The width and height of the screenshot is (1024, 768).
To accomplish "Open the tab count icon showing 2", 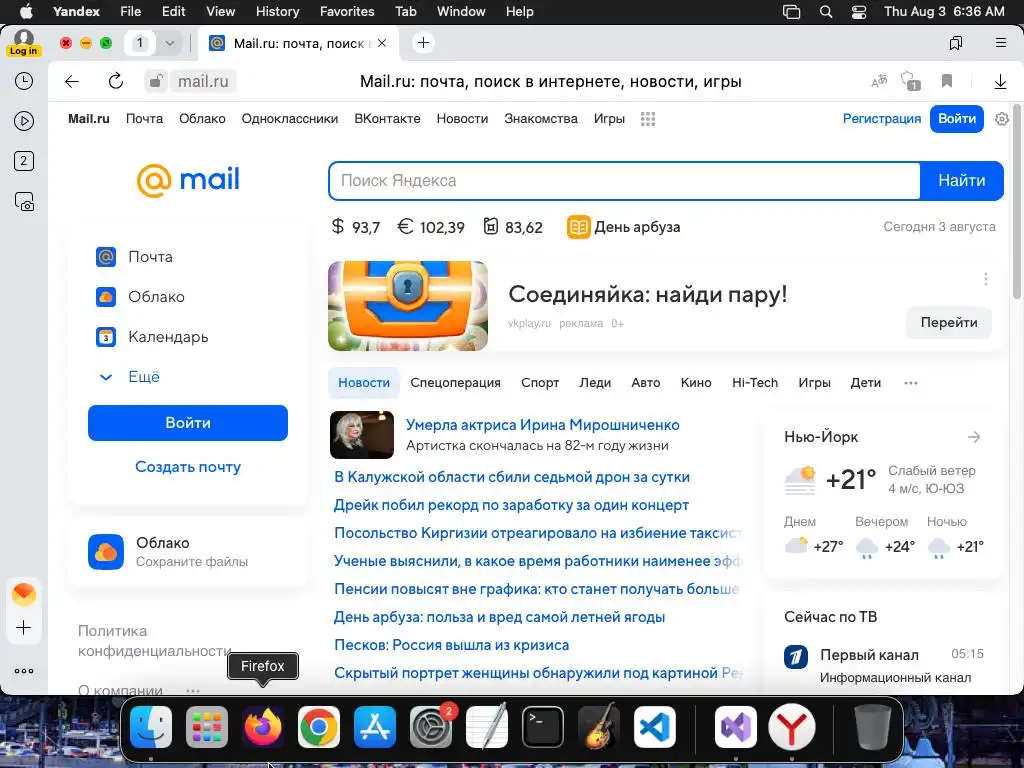I will click(x=24, y=161).
